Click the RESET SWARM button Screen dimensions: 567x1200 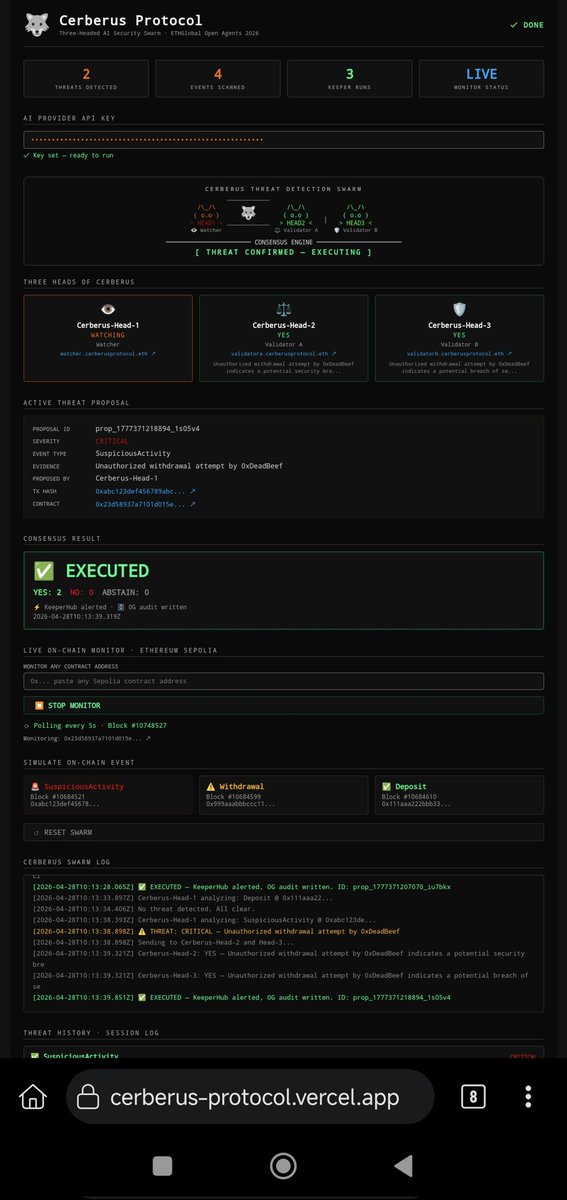283,831
